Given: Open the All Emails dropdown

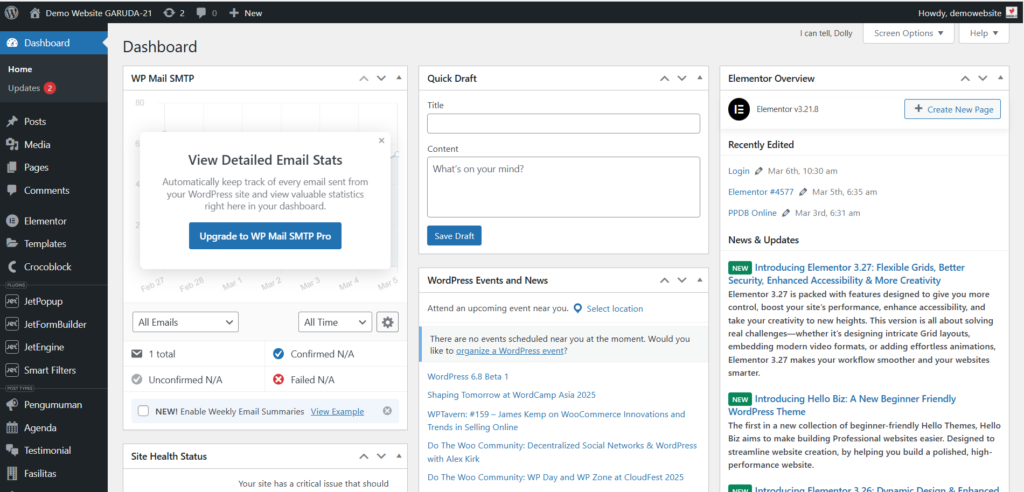Looking at the screenshot, I should (x=185, y=322).
